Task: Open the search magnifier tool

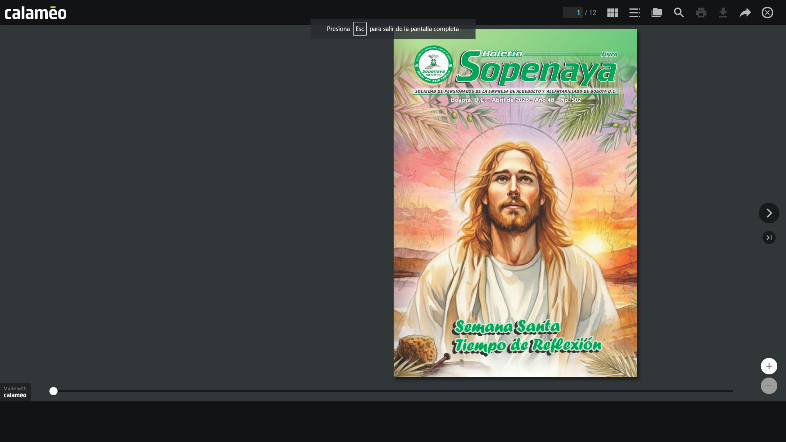Action: [x=679, y=13]
